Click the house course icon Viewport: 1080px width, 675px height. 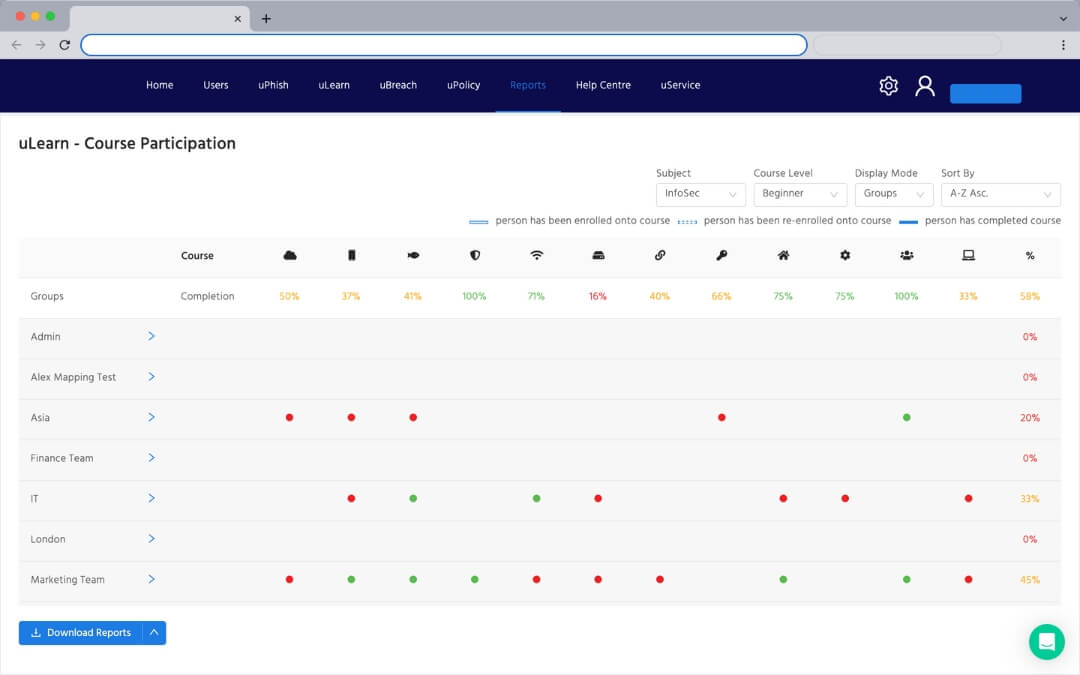pyautogui.click(x=783, y=256)
